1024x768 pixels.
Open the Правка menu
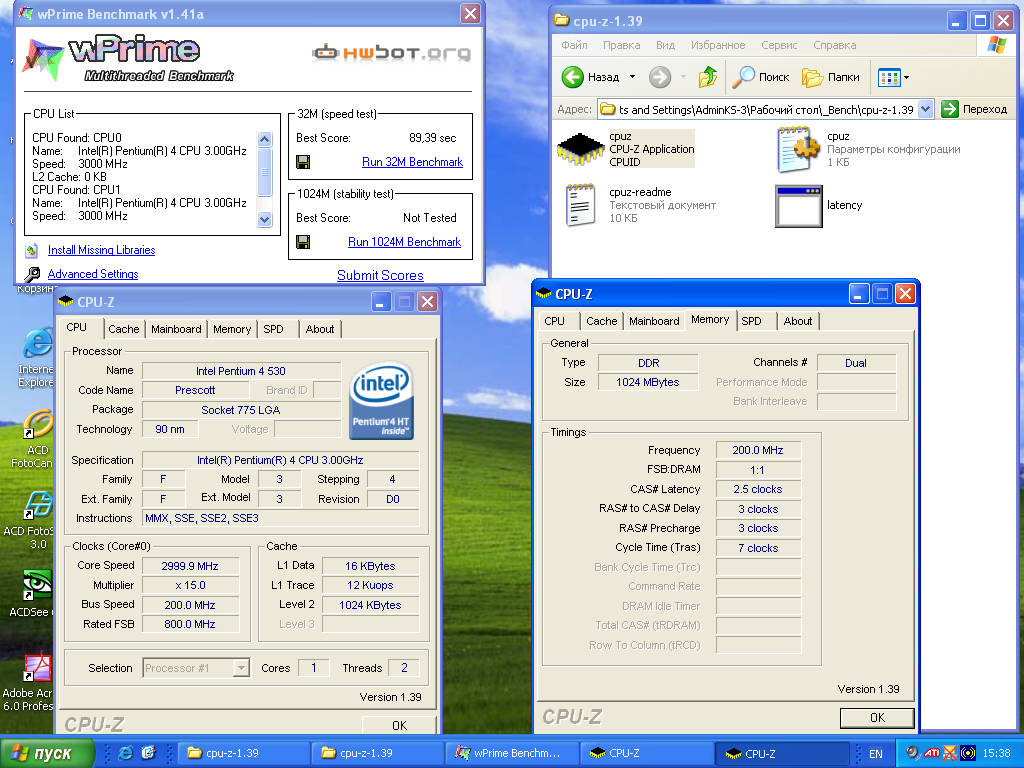(x=621, y=45)
